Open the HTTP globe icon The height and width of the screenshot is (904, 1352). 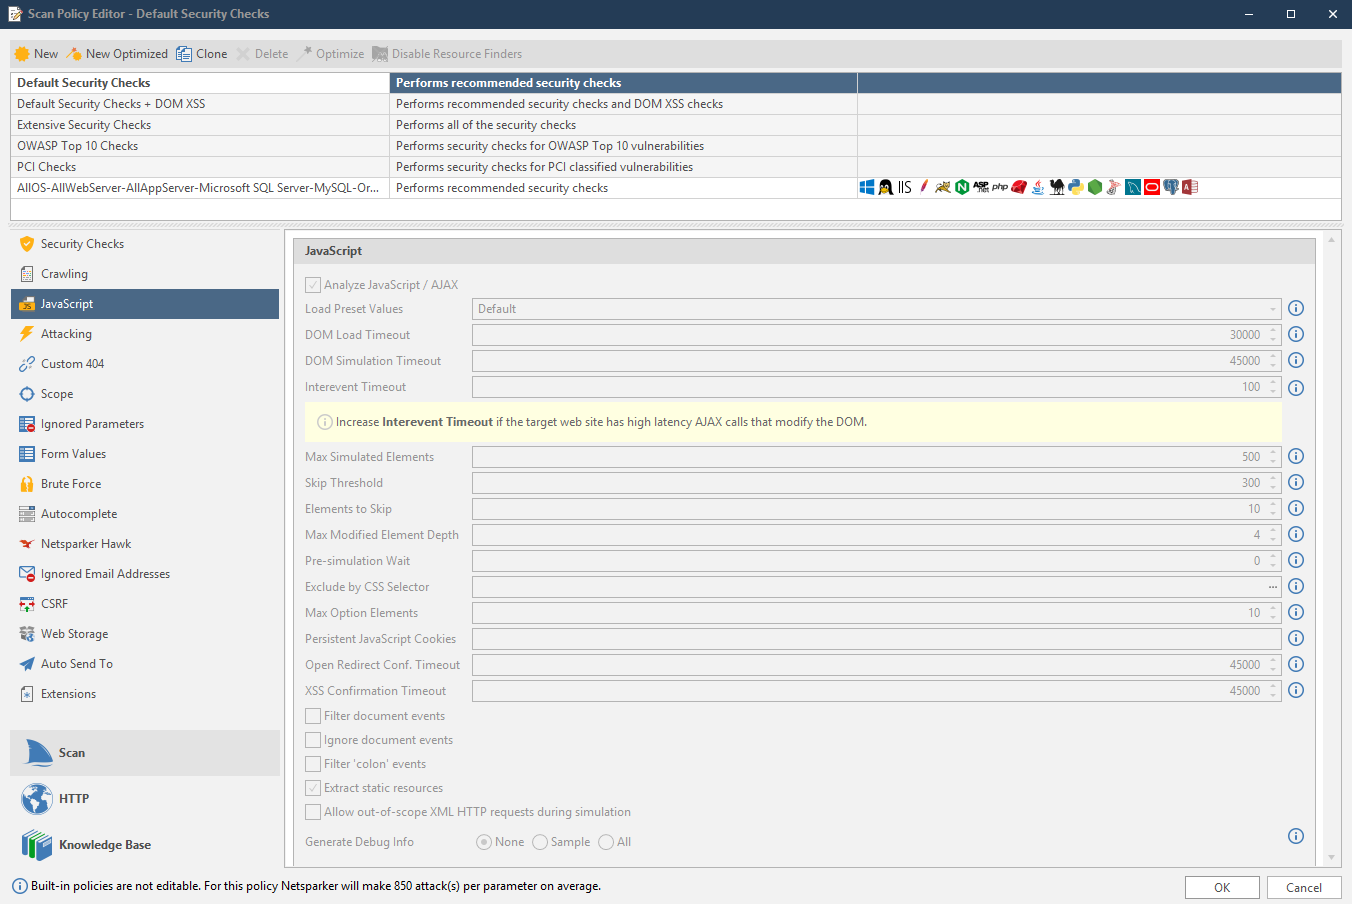(37, 799)
